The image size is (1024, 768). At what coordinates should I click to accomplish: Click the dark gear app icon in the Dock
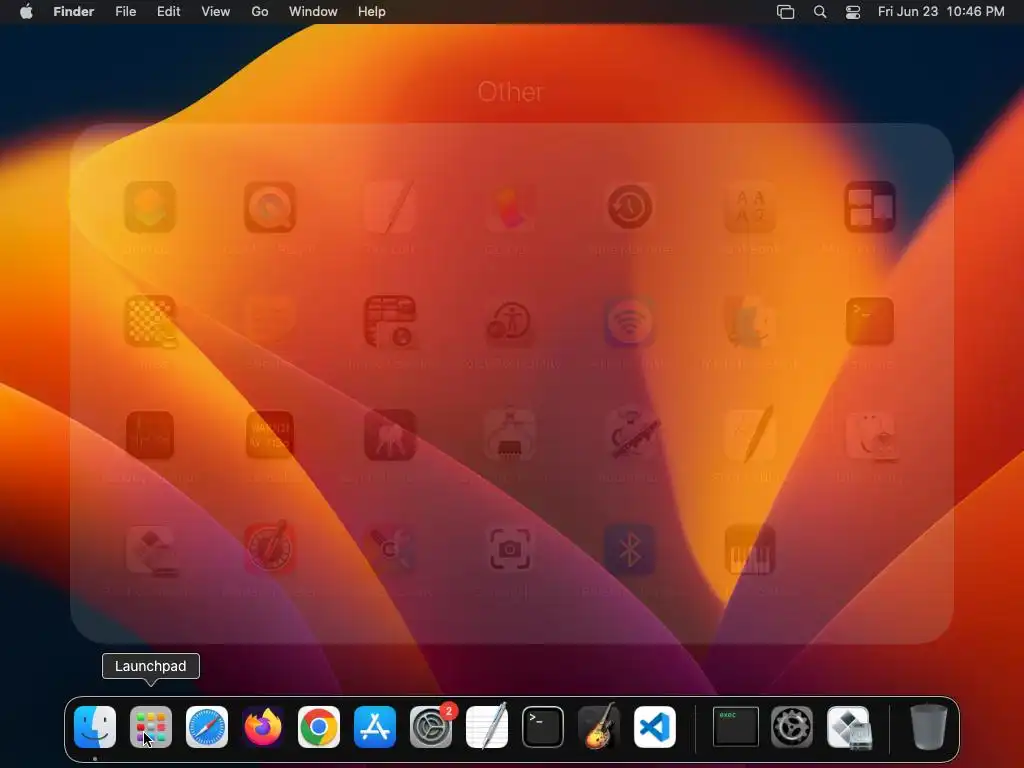pos(792,727)
